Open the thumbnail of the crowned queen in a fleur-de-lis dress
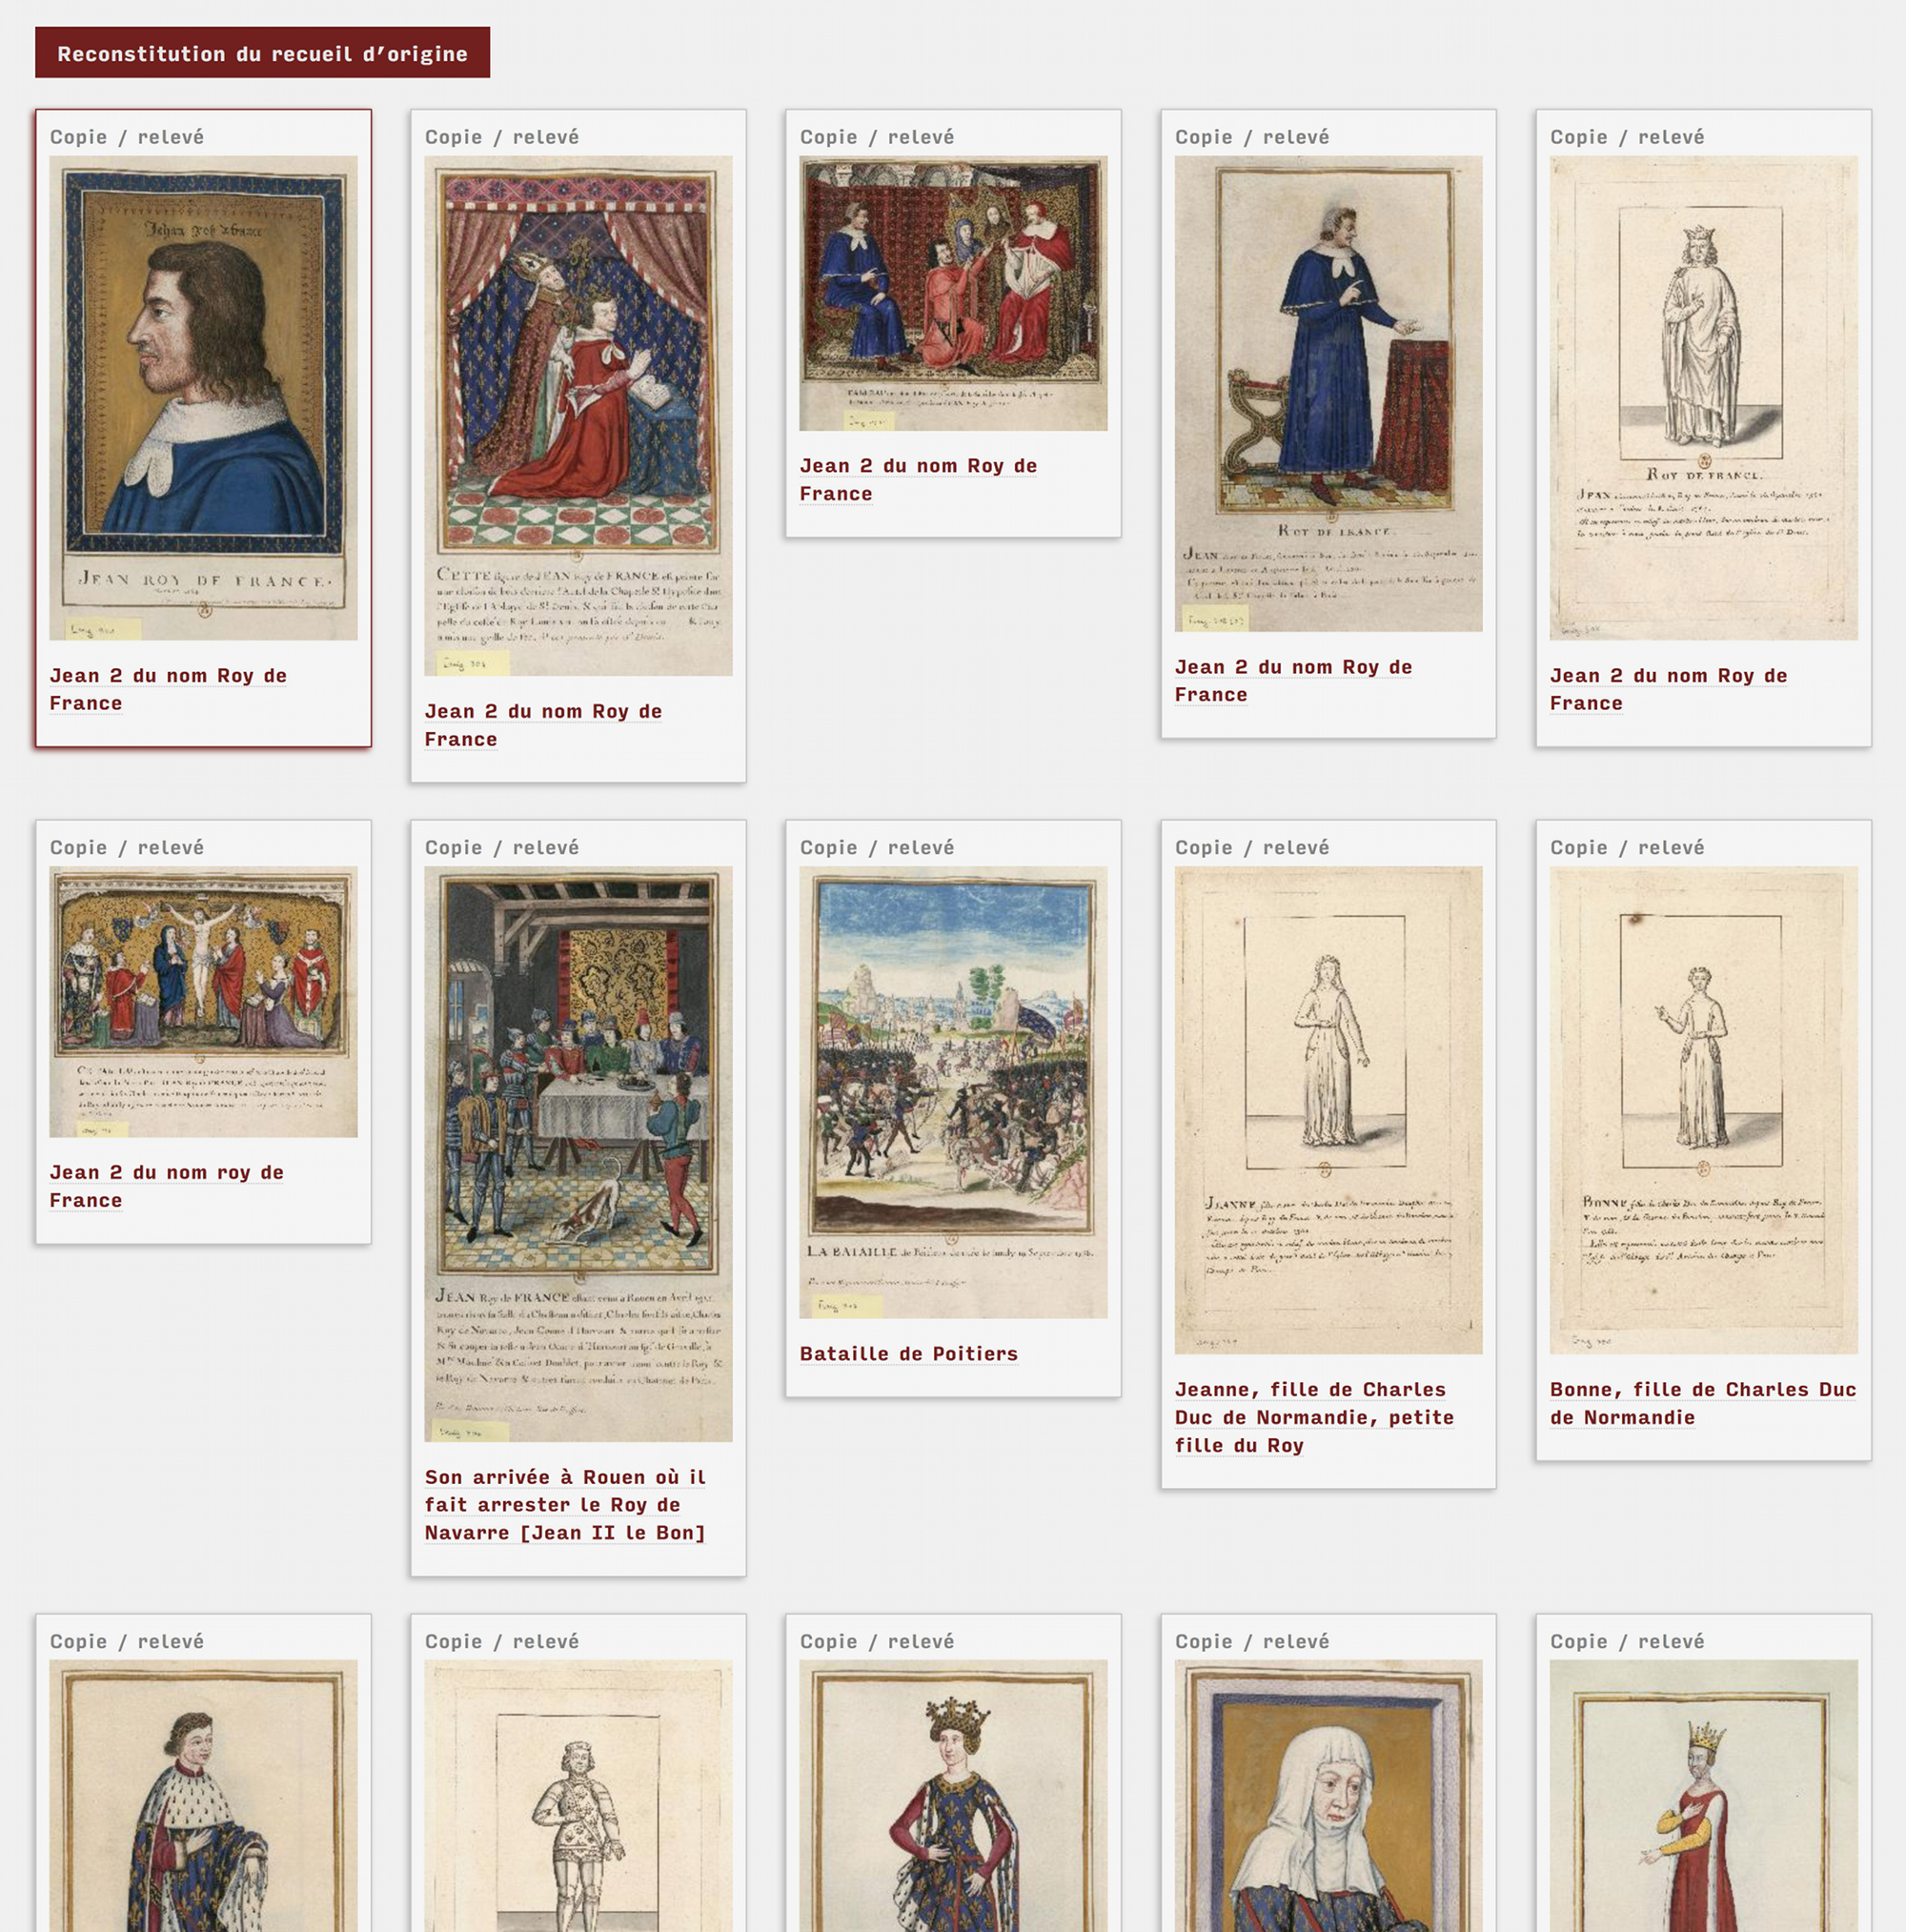1906x1932 pixels. tap(953, 1795)
